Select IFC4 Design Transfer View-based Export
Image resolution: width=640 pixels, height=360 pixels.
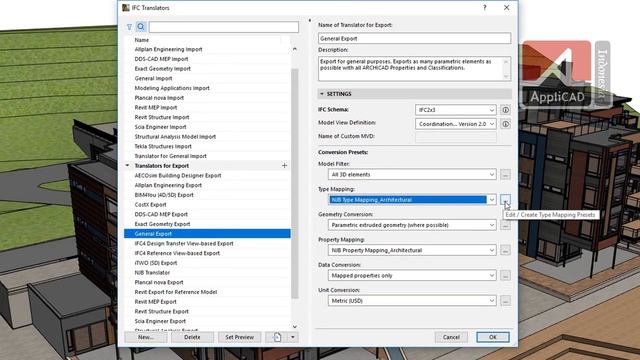coord(207,243)
